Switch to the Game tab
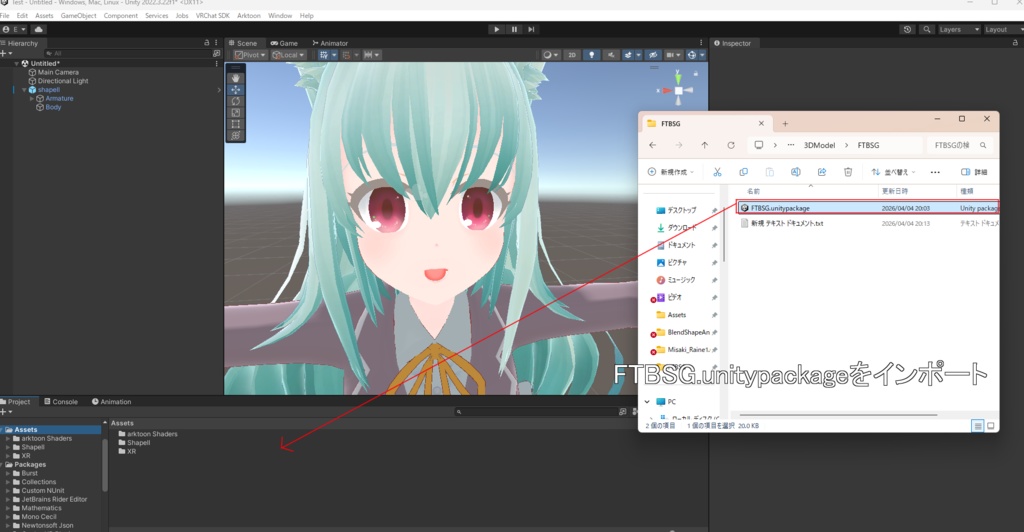The height and width of the screenshot is (532, 1024). [x=284, y=43]
